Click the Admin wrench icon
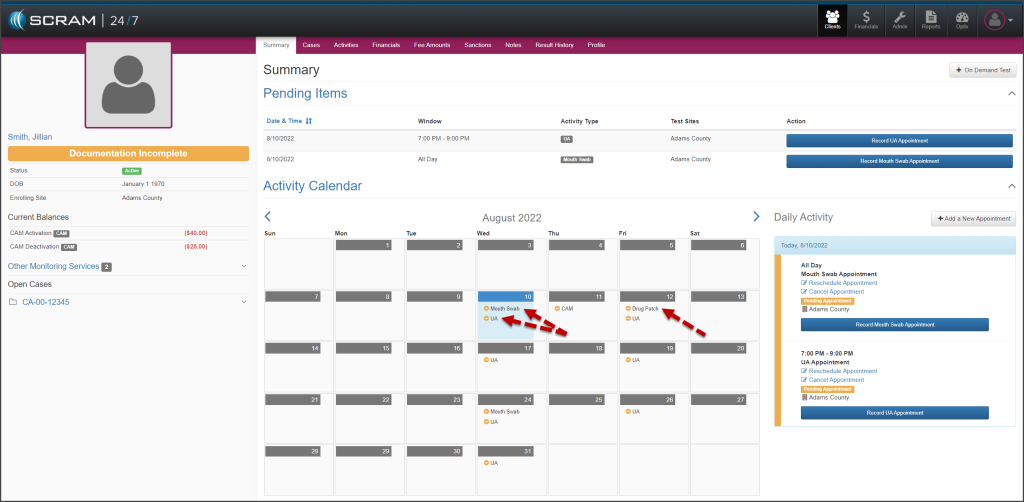This screenshot has width=1024, height=502. [x=899, y=19]
